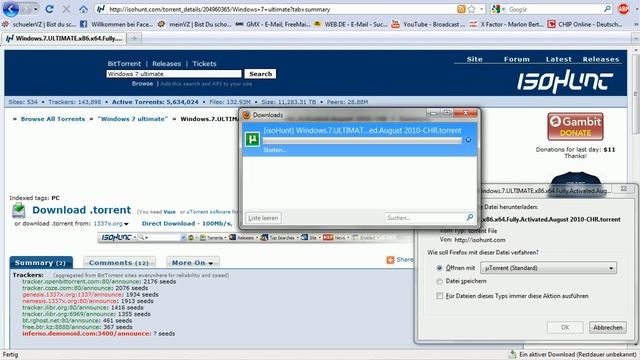Click the browser Back arrow button
This screenshot has height=360, width=640.
(11, 9)
